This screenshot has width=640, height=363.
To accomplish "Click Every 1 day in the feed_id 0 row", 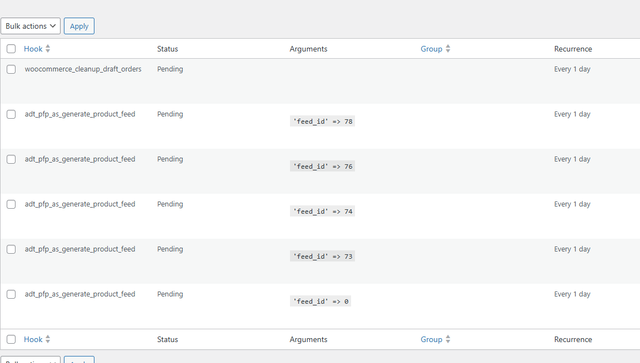I will coord(572,294).
